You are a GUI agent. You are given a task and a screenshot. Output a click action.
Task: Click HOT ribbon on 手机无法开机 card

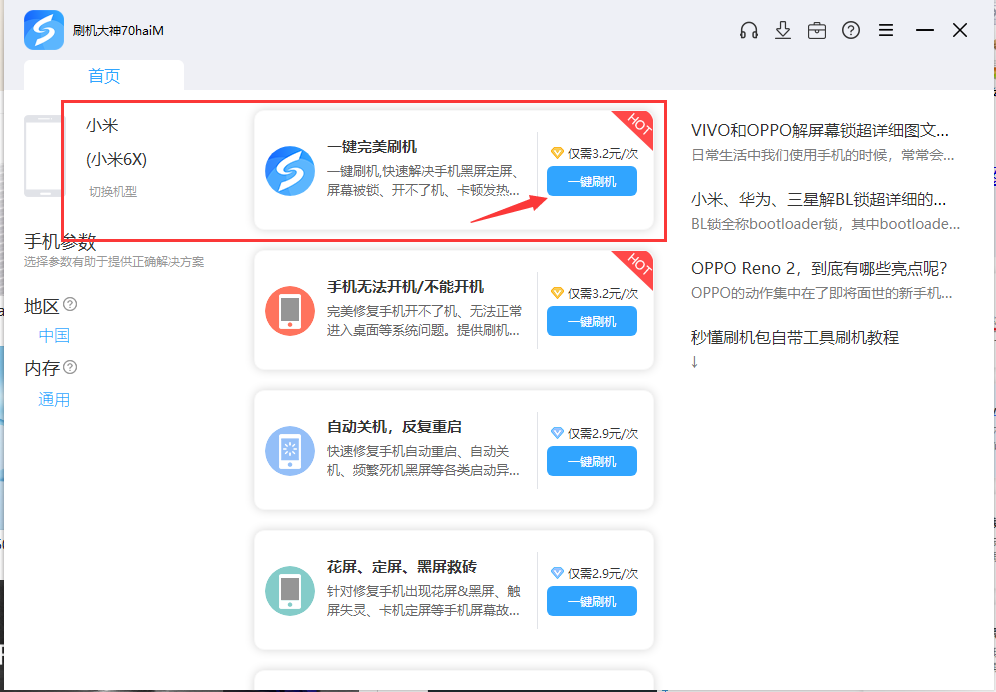point(636,266)
